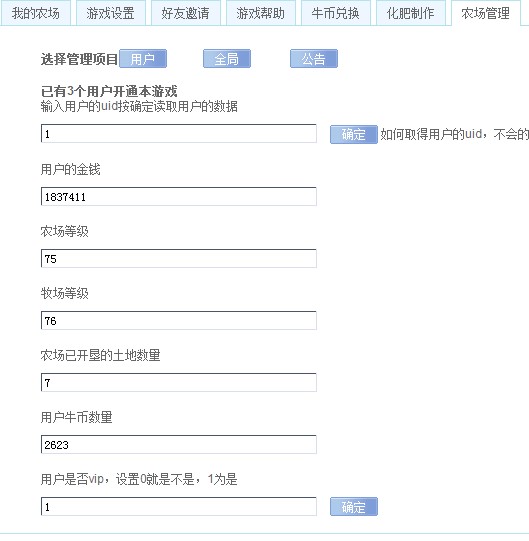Viewport: 529px width, 541px height.
Task: Focus the vip setting input field
Action: 179,506
